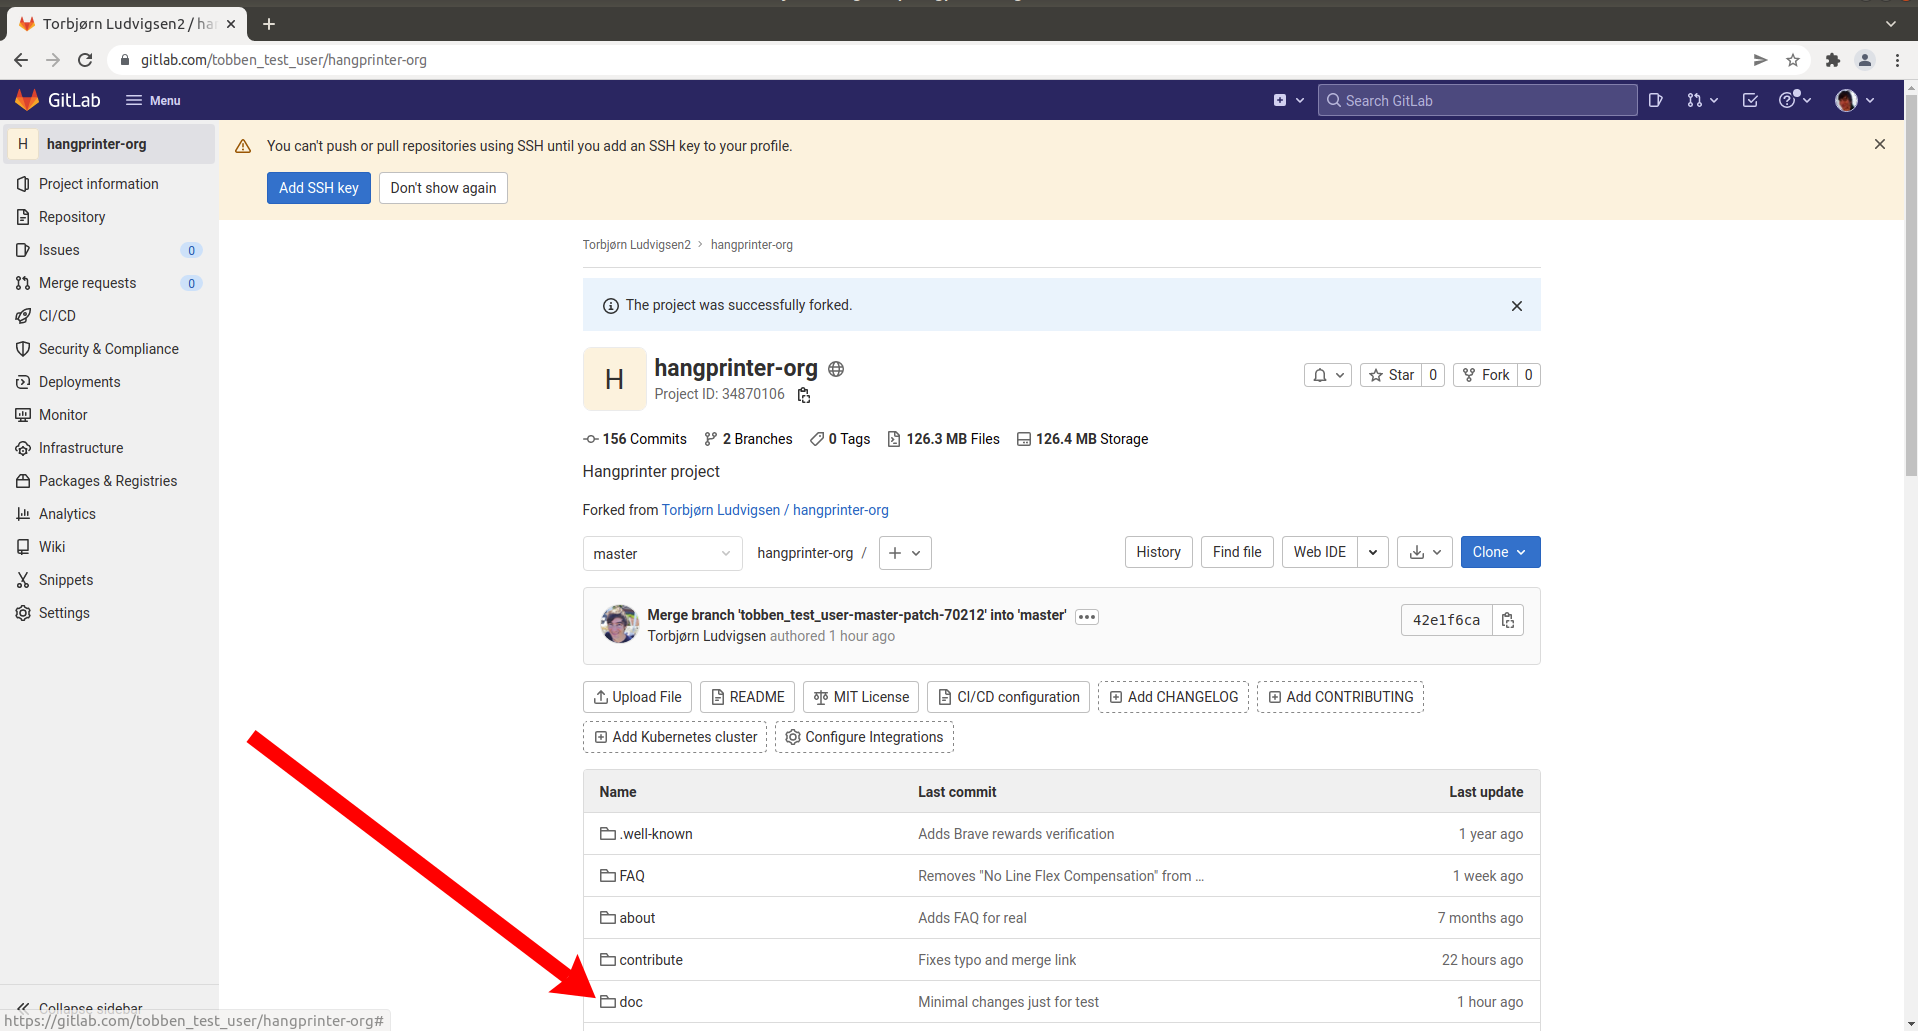Copy commit SHA 42e1f6ca
Screen dimensions: 1918x1031
[1507, 620]
